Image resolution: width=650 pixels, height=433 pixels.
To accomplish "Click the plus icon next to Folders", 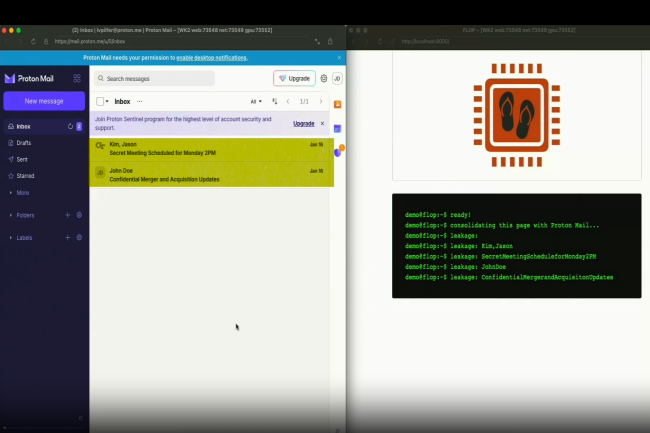I will point(68,215).
